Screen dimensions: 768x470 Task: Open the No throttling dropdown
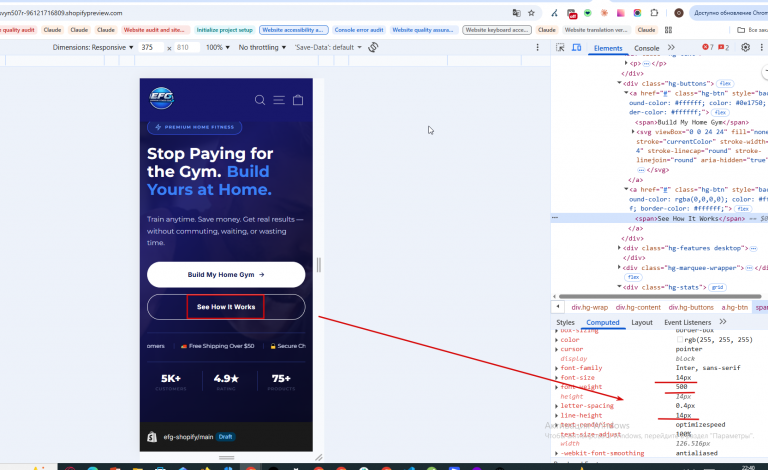tap(262, 47)
